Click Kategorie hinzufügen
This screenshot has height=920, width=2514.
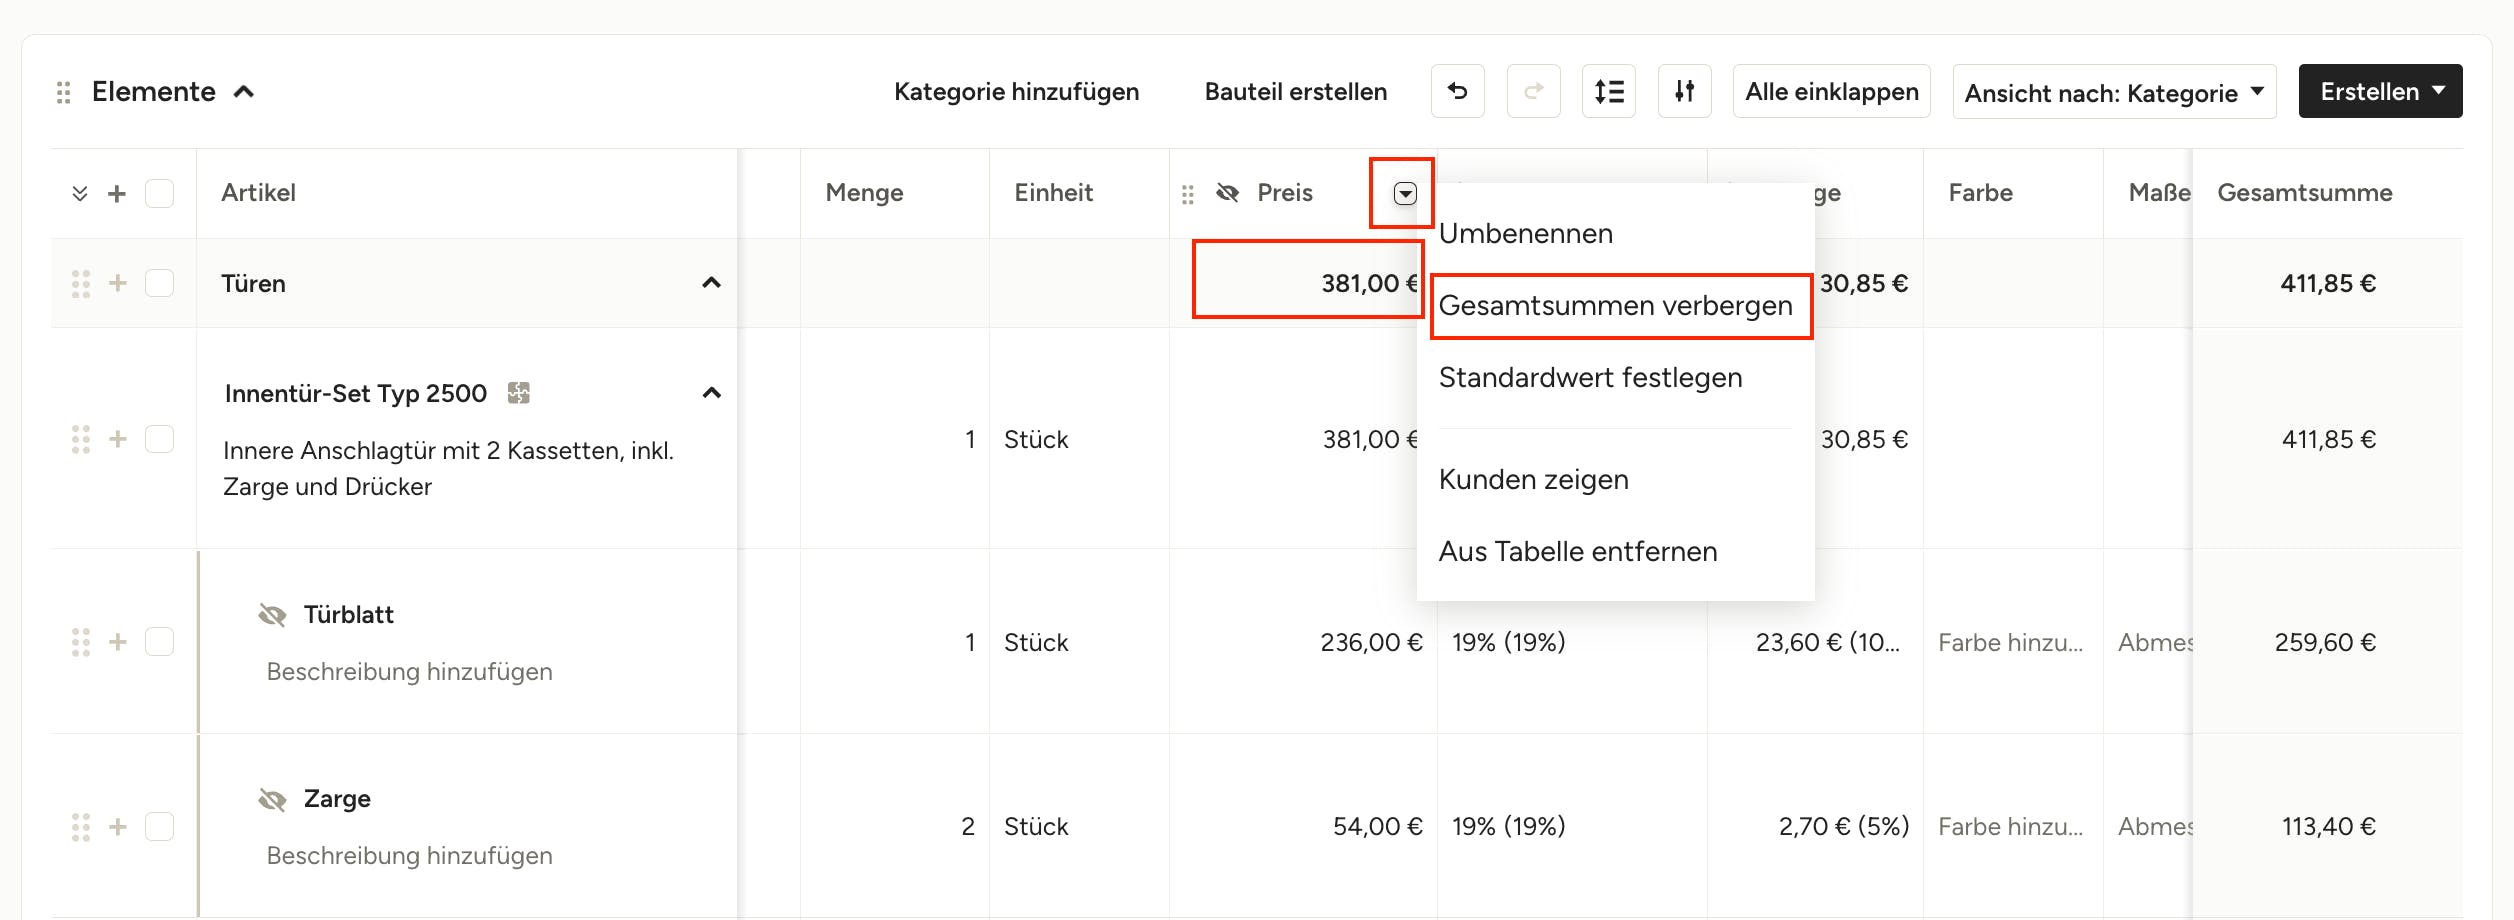click(x=1016, y=92)
